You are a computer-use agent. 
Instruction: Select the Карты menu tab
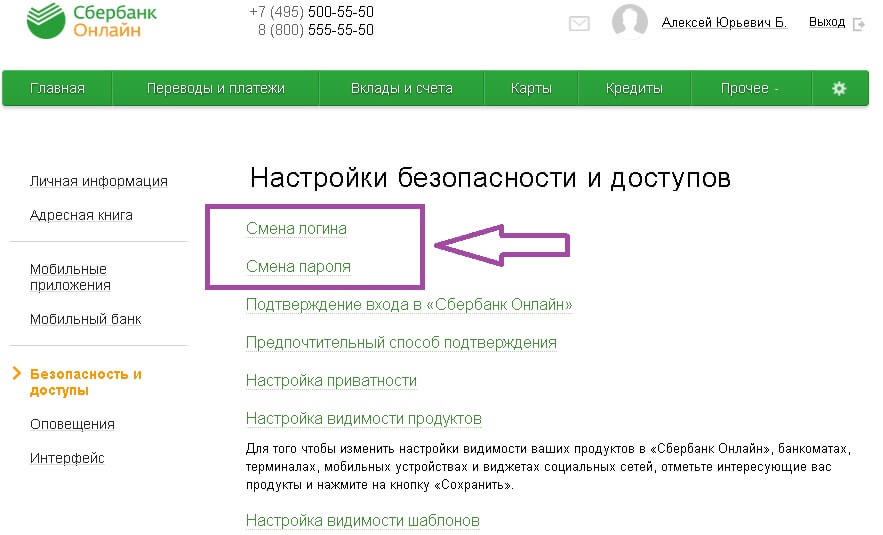pos(531,88)
